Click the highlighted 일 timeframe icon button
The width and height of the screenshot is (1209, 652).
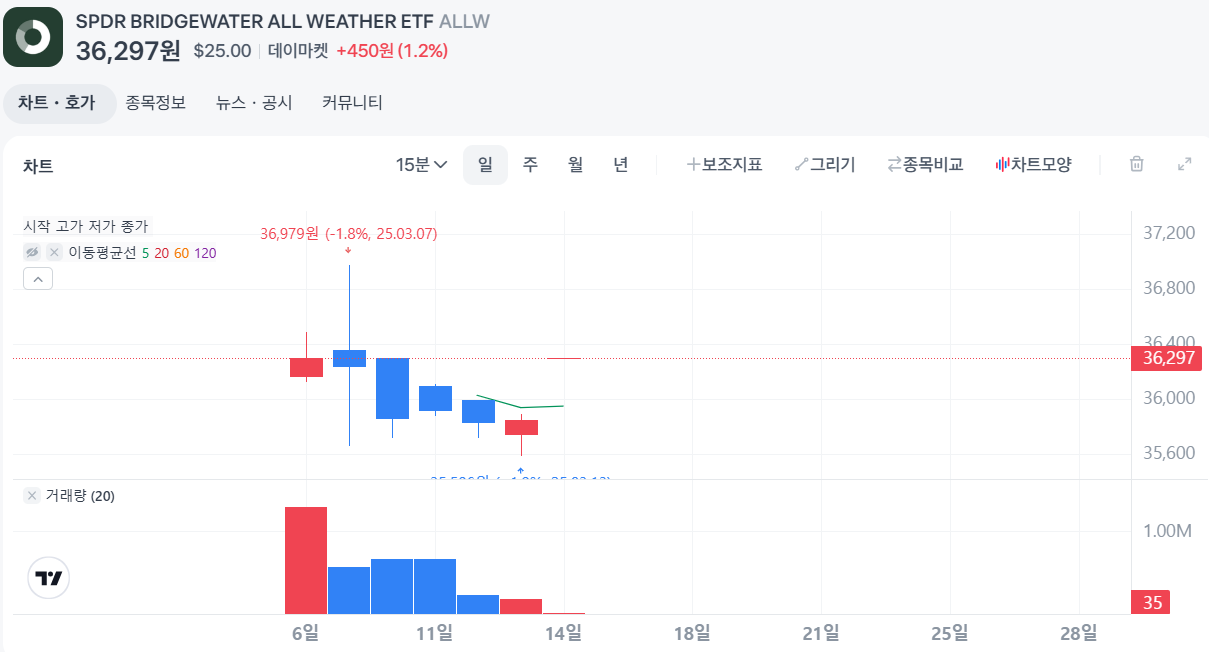click(x=485, y=163)
